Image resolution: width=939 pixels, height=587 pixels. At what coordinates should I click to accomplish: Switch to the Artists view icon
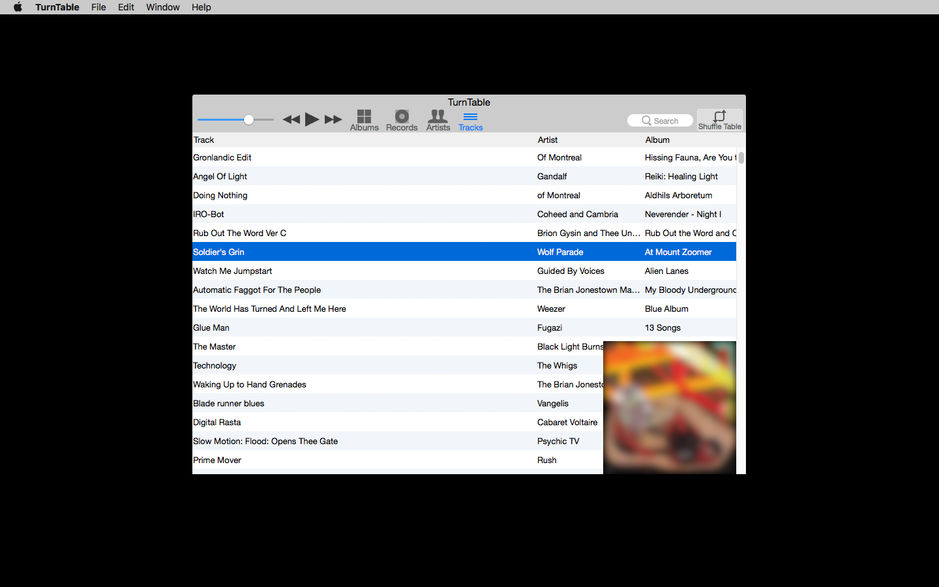pos(437,118)
